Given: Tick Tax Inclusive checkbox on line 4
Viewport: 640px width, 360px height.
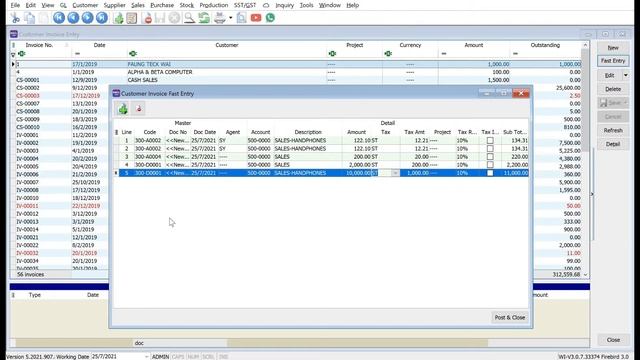Looking at the screenshot, I should click(490, 165).
